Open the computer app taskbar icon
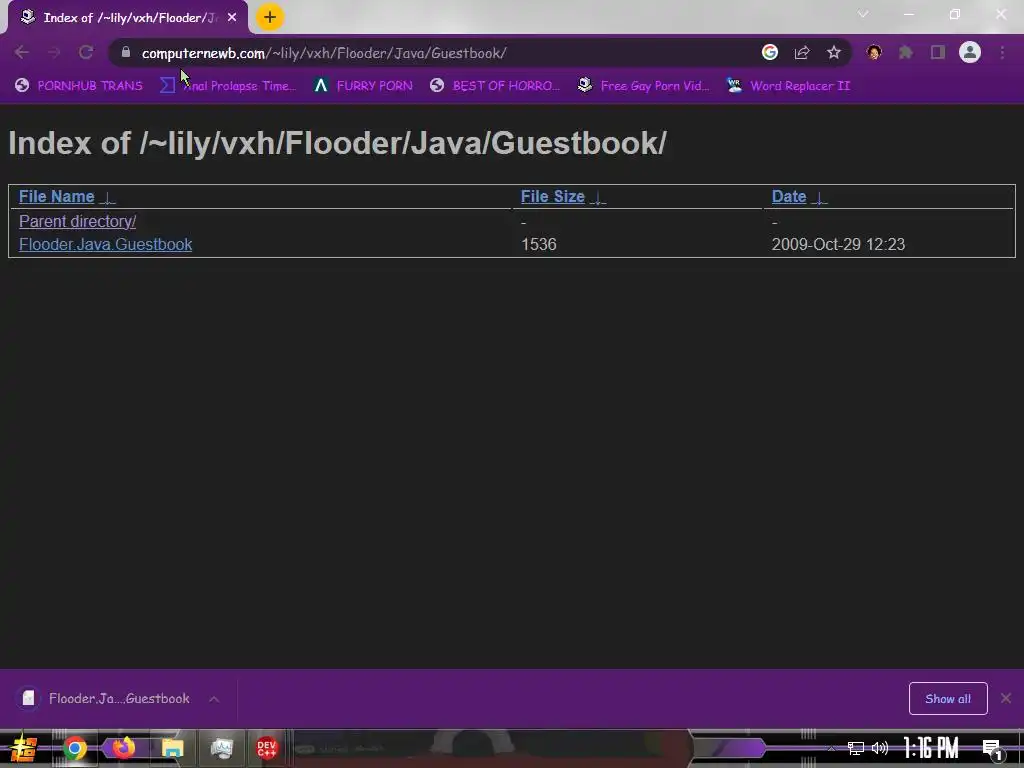1024x768 pixels. pyautogui.click(x=221, y=748)
